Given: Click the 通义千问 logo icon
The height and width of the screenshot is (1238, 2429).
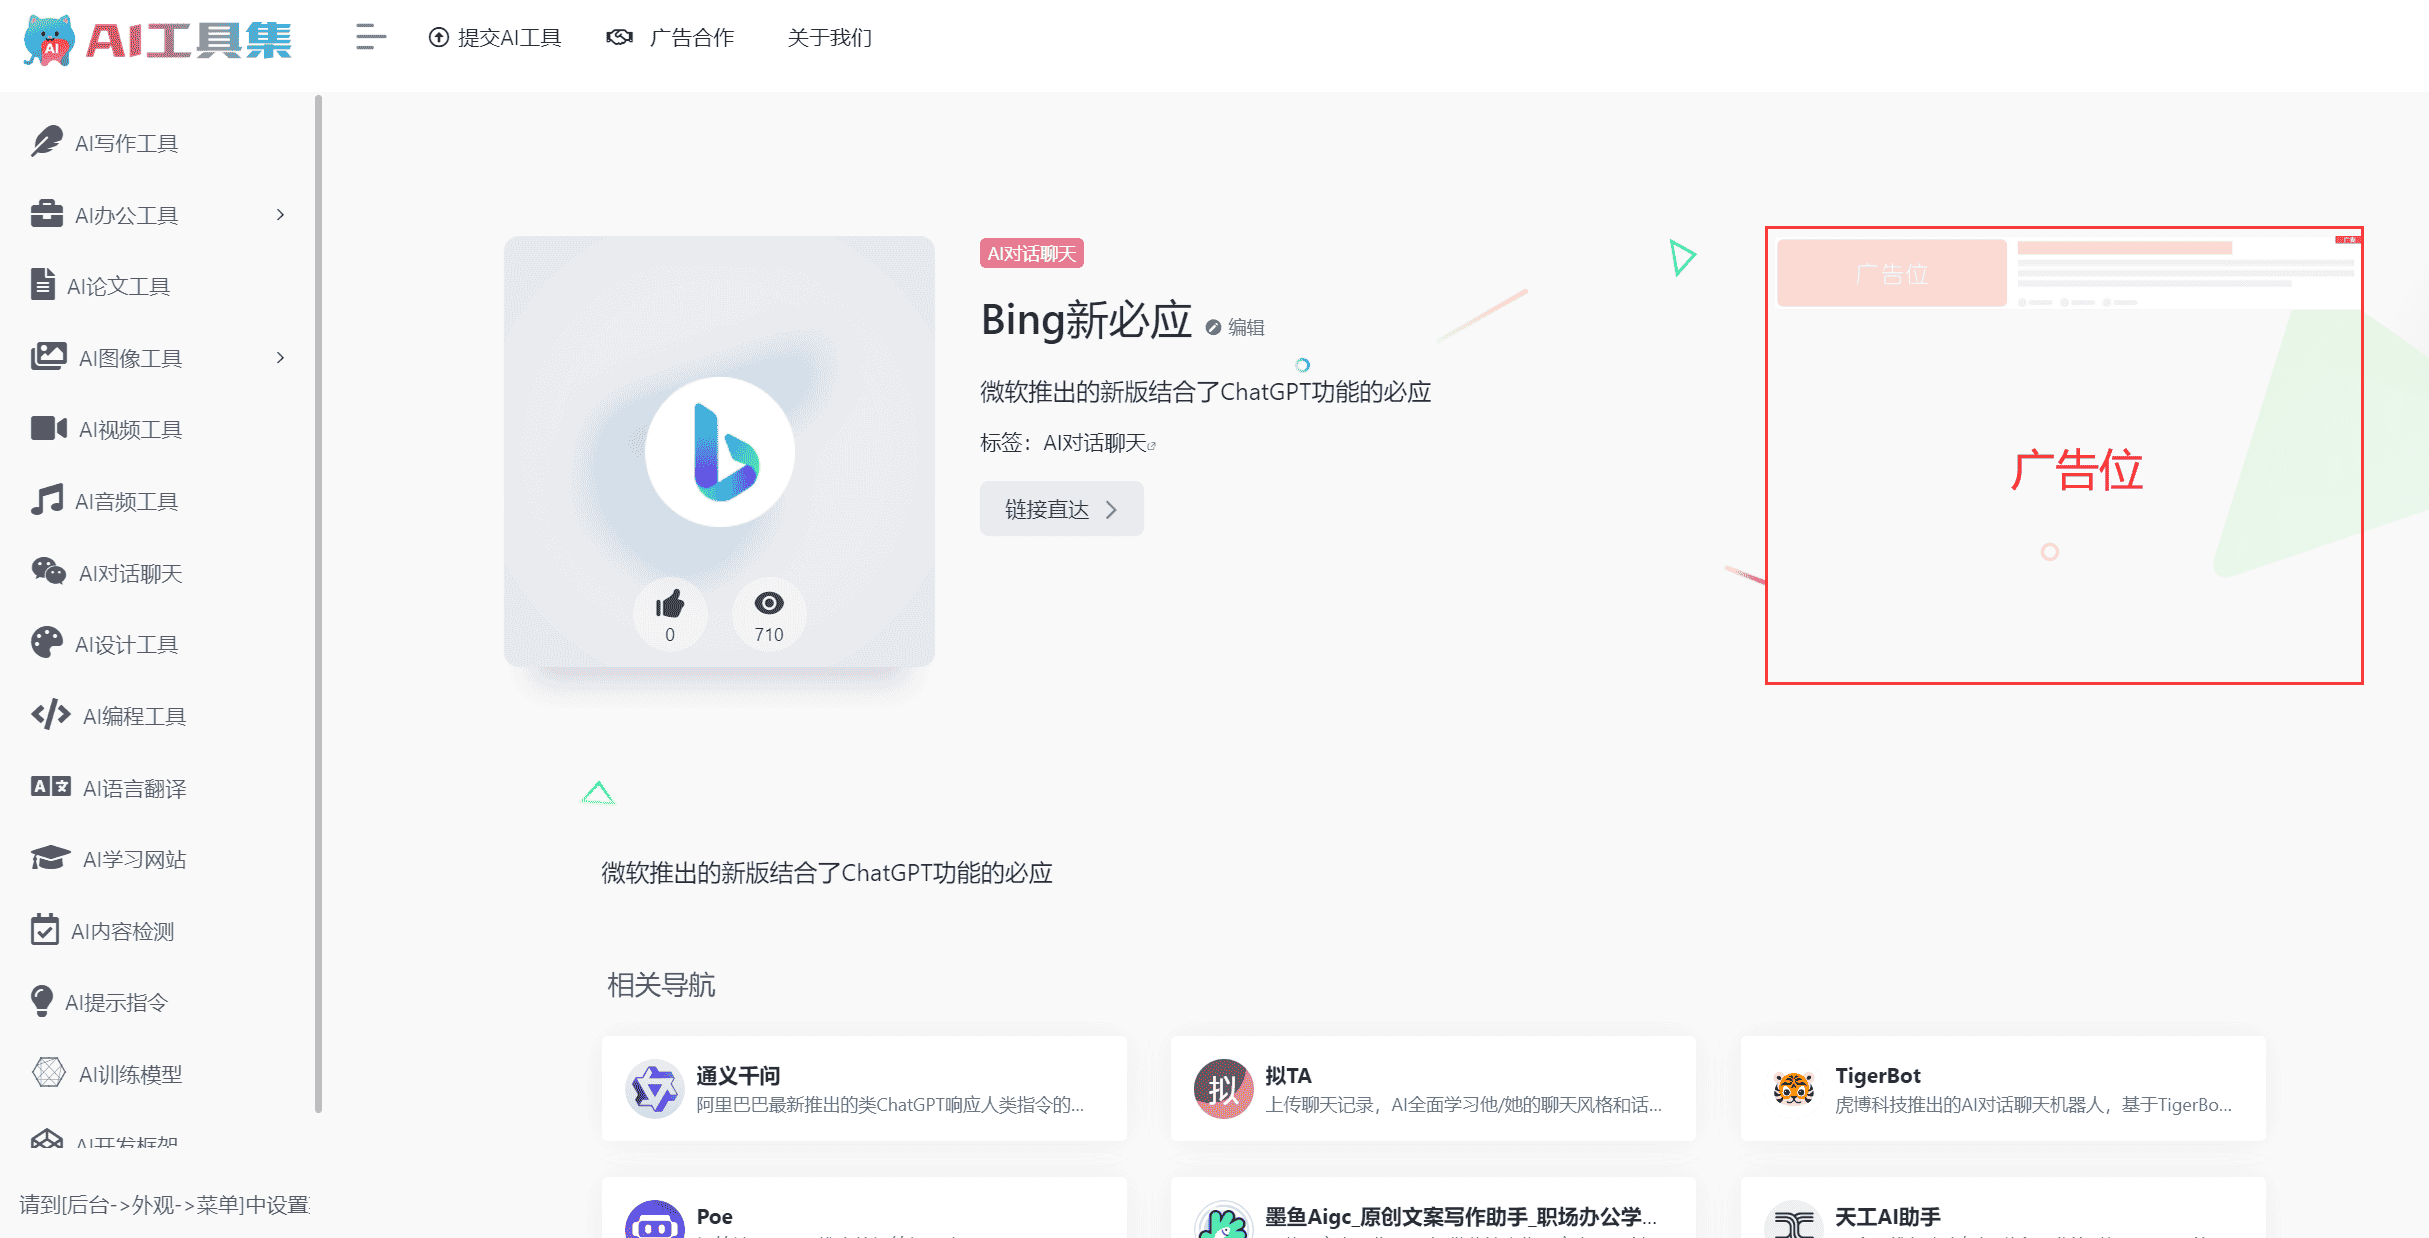Looking at the screenshot, I should pos(655,1089).
